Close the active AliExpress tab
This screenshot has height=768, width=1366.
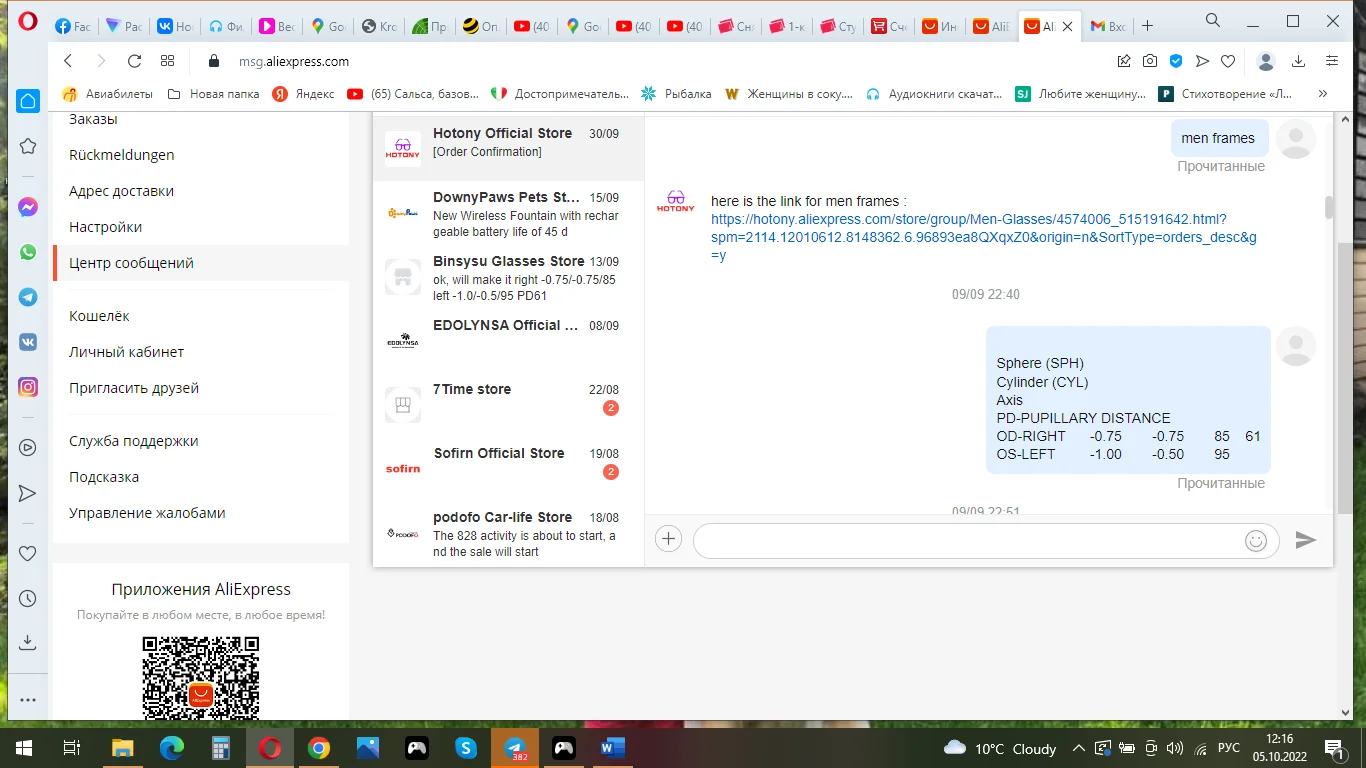tap(1068, 27)
